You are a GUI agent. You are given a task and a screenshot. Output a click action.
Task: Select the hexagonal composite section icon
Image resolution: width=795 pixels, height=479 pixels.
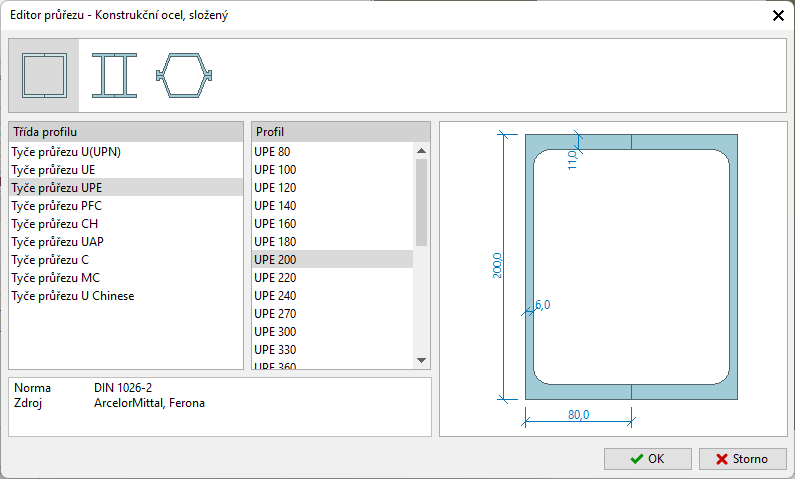click(185, 75)
